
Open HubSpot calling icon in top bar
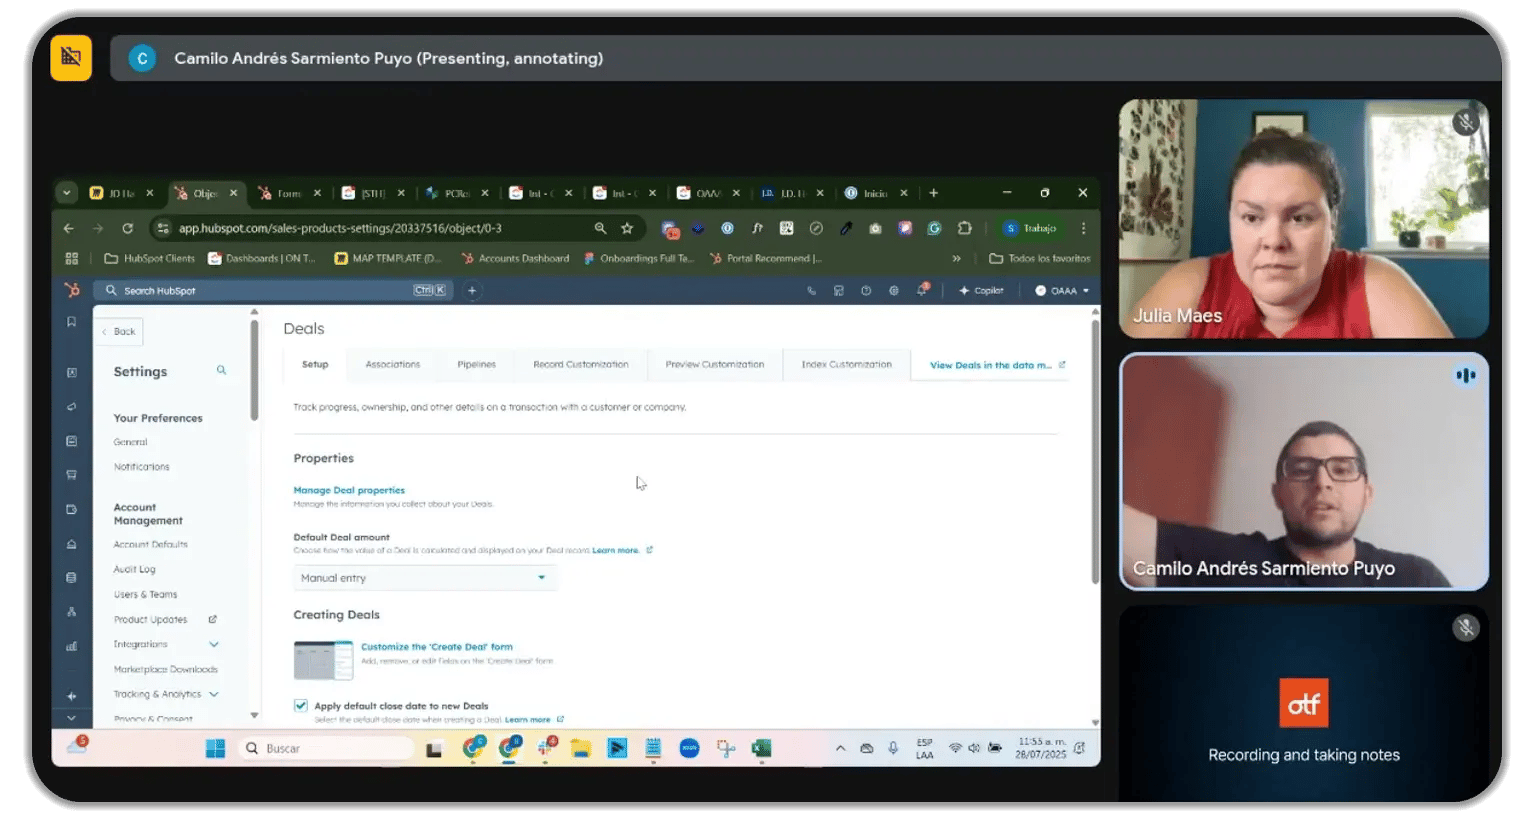[812, 290]
